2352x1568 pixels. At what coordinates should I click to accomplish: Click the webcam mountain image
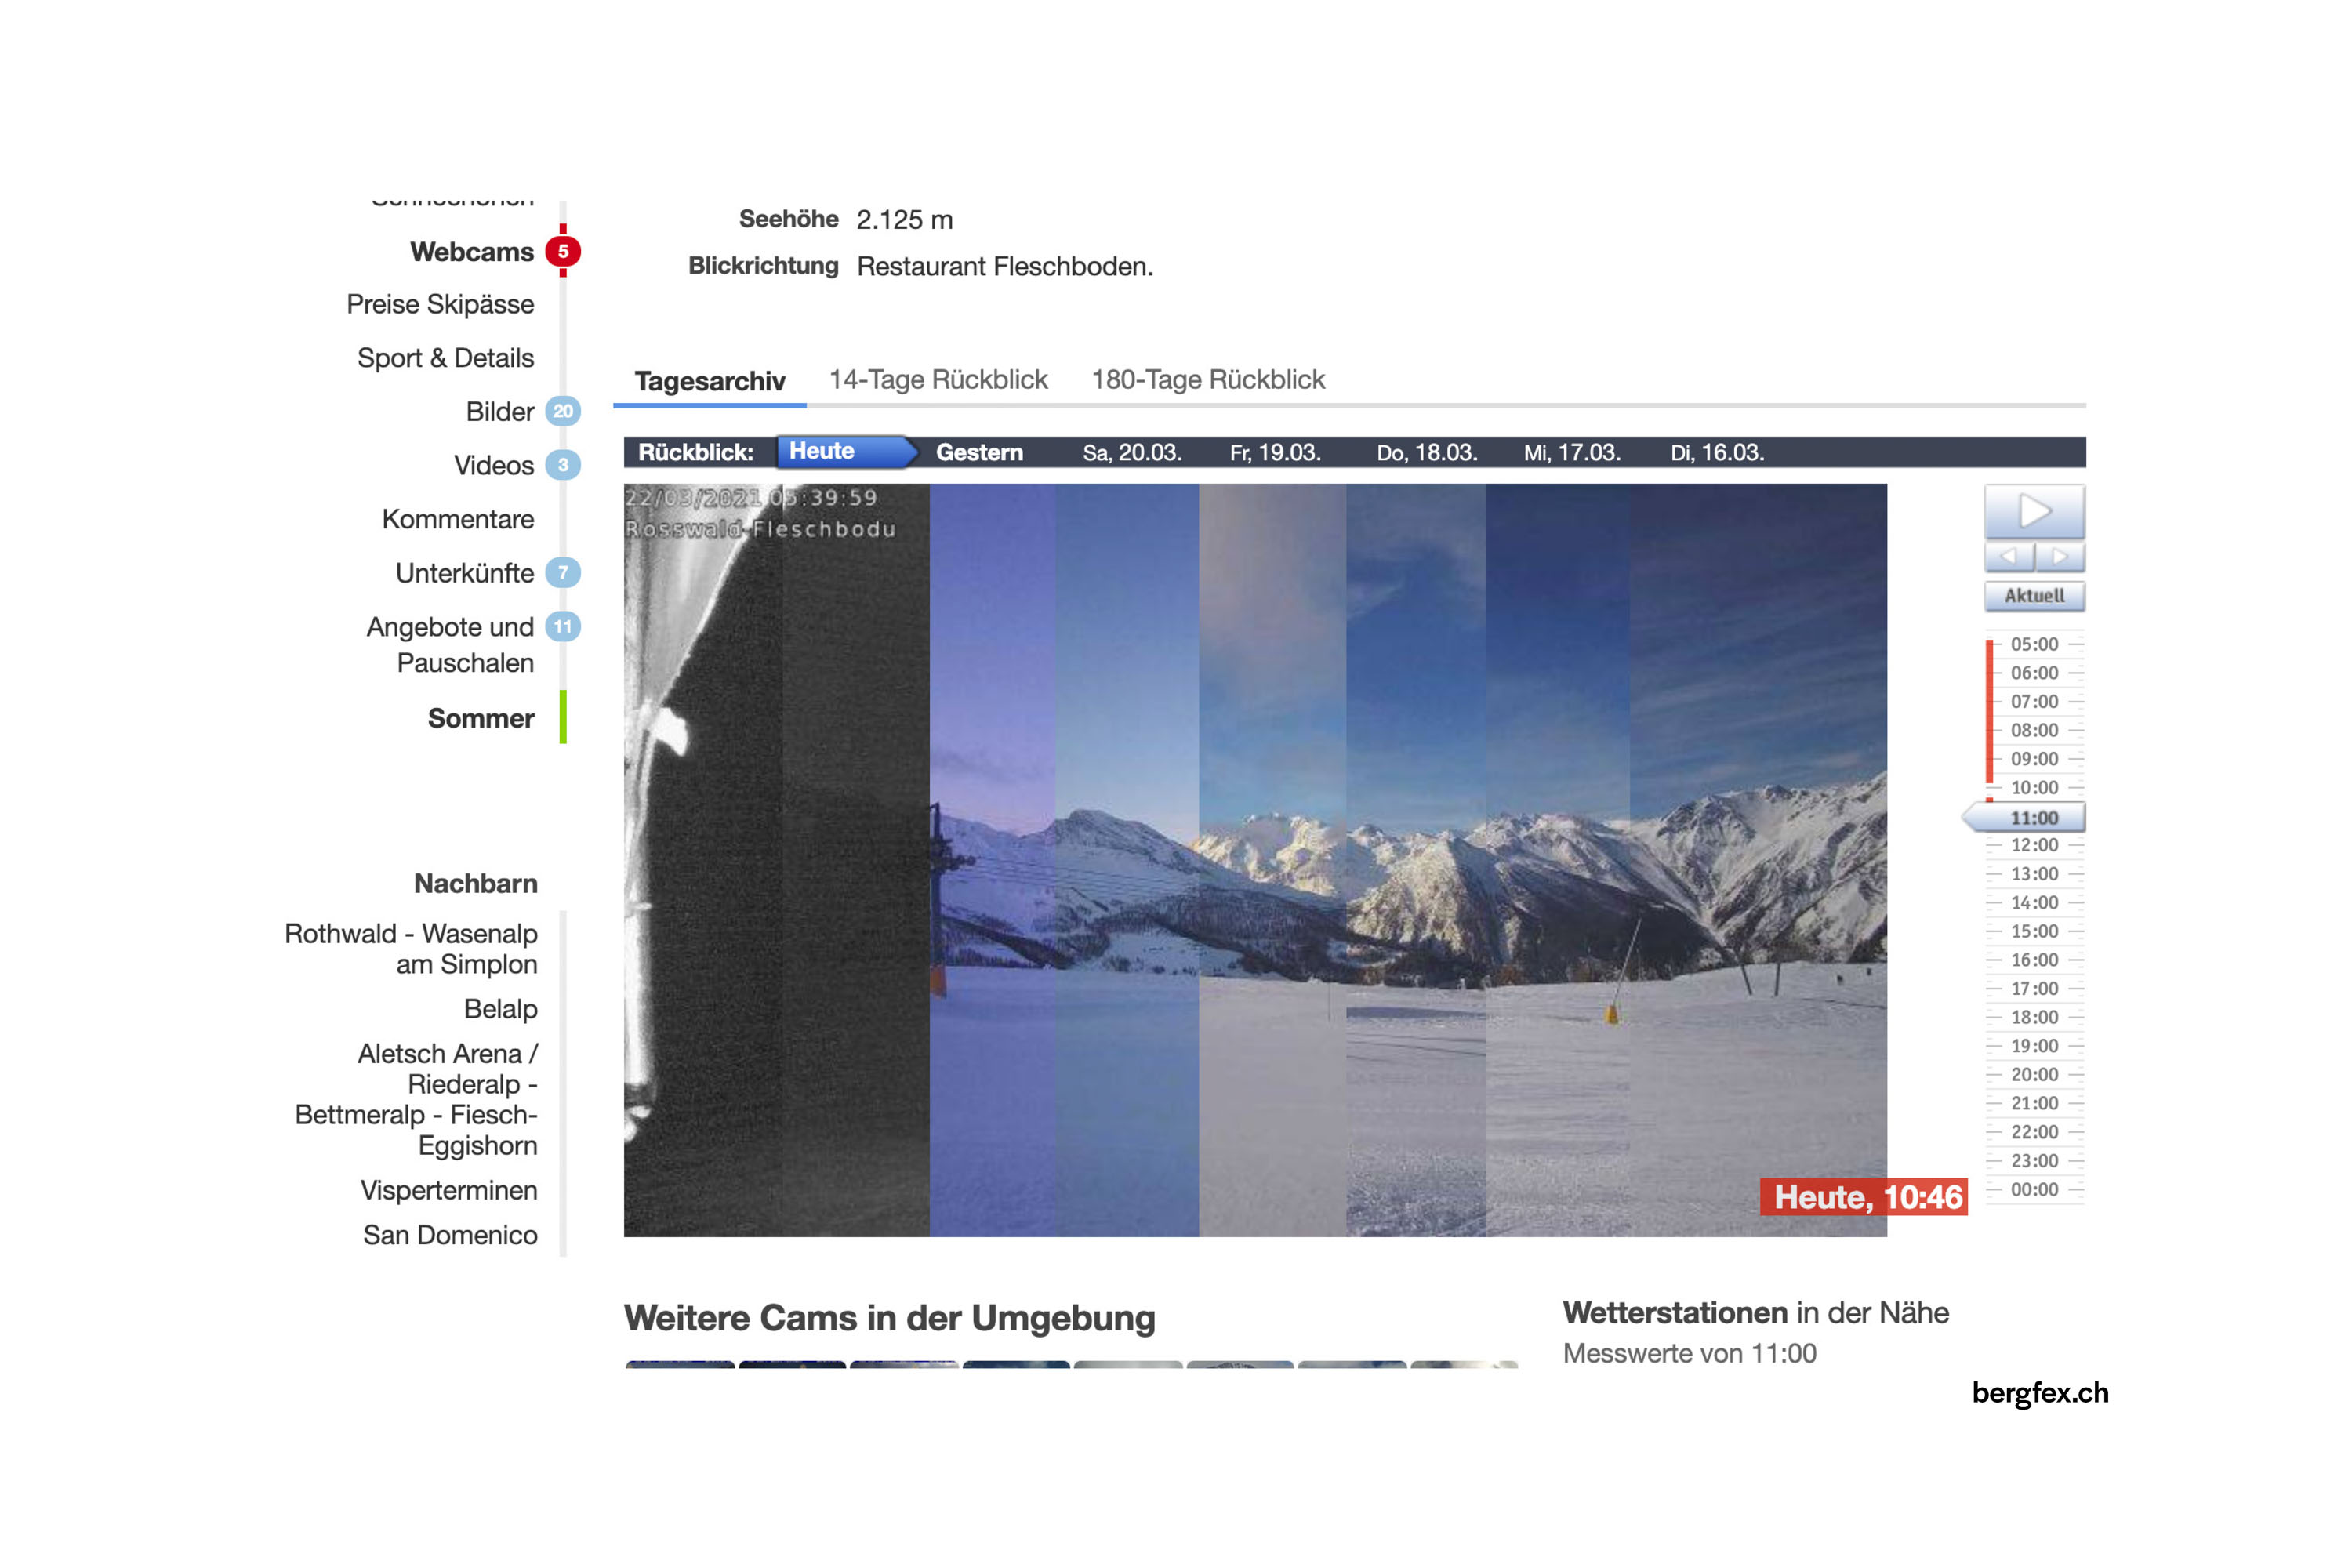[1255, 860]
